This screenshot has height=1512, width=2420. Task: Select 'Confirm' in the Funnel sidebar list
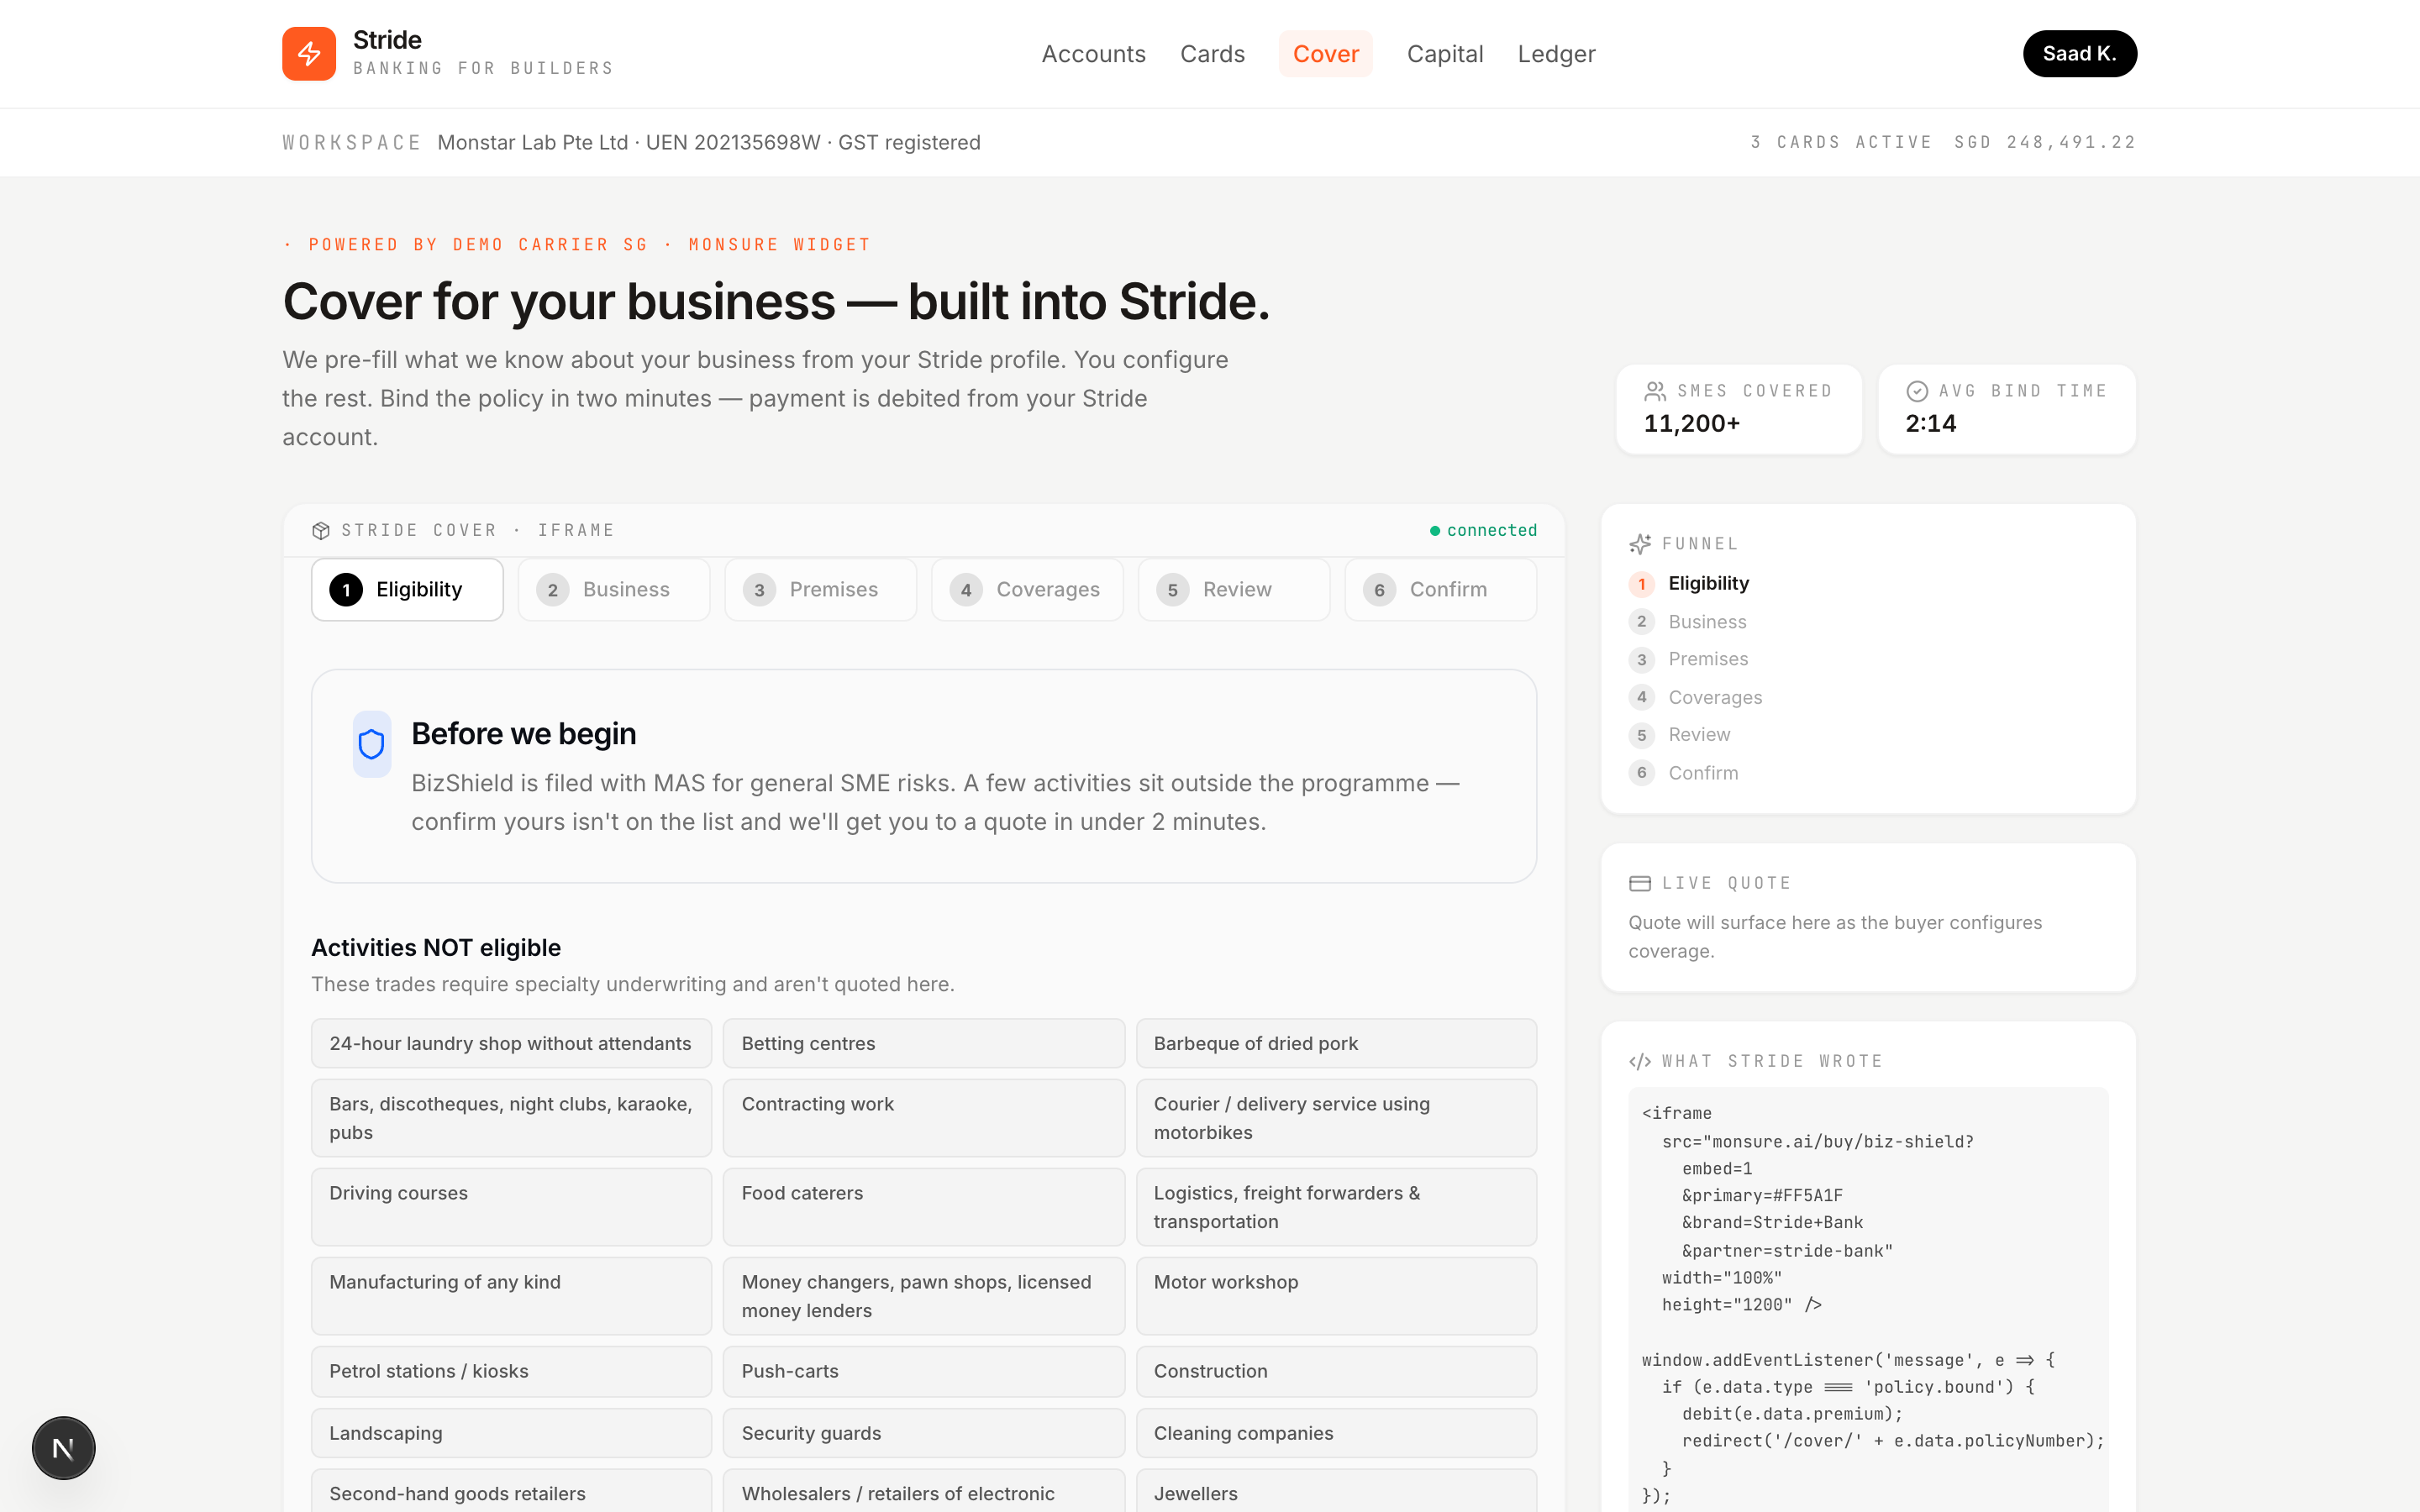coord(1703,772)
